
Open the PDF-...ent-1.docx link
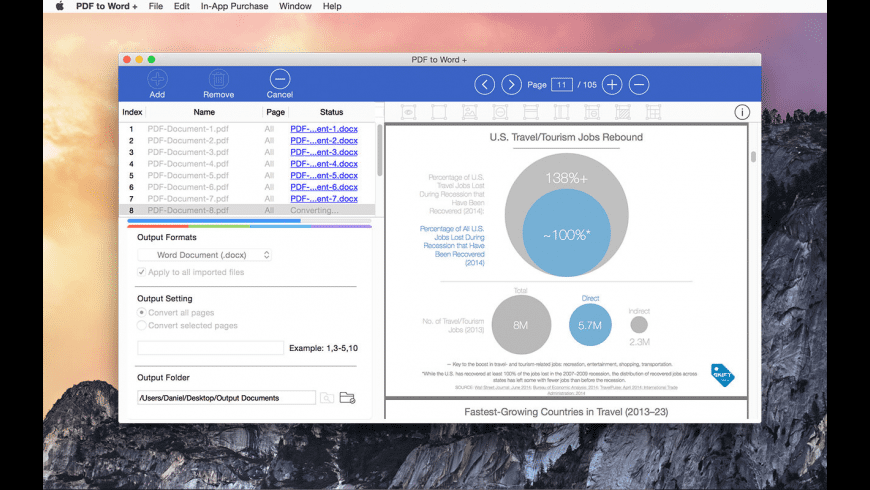point(324,129)
